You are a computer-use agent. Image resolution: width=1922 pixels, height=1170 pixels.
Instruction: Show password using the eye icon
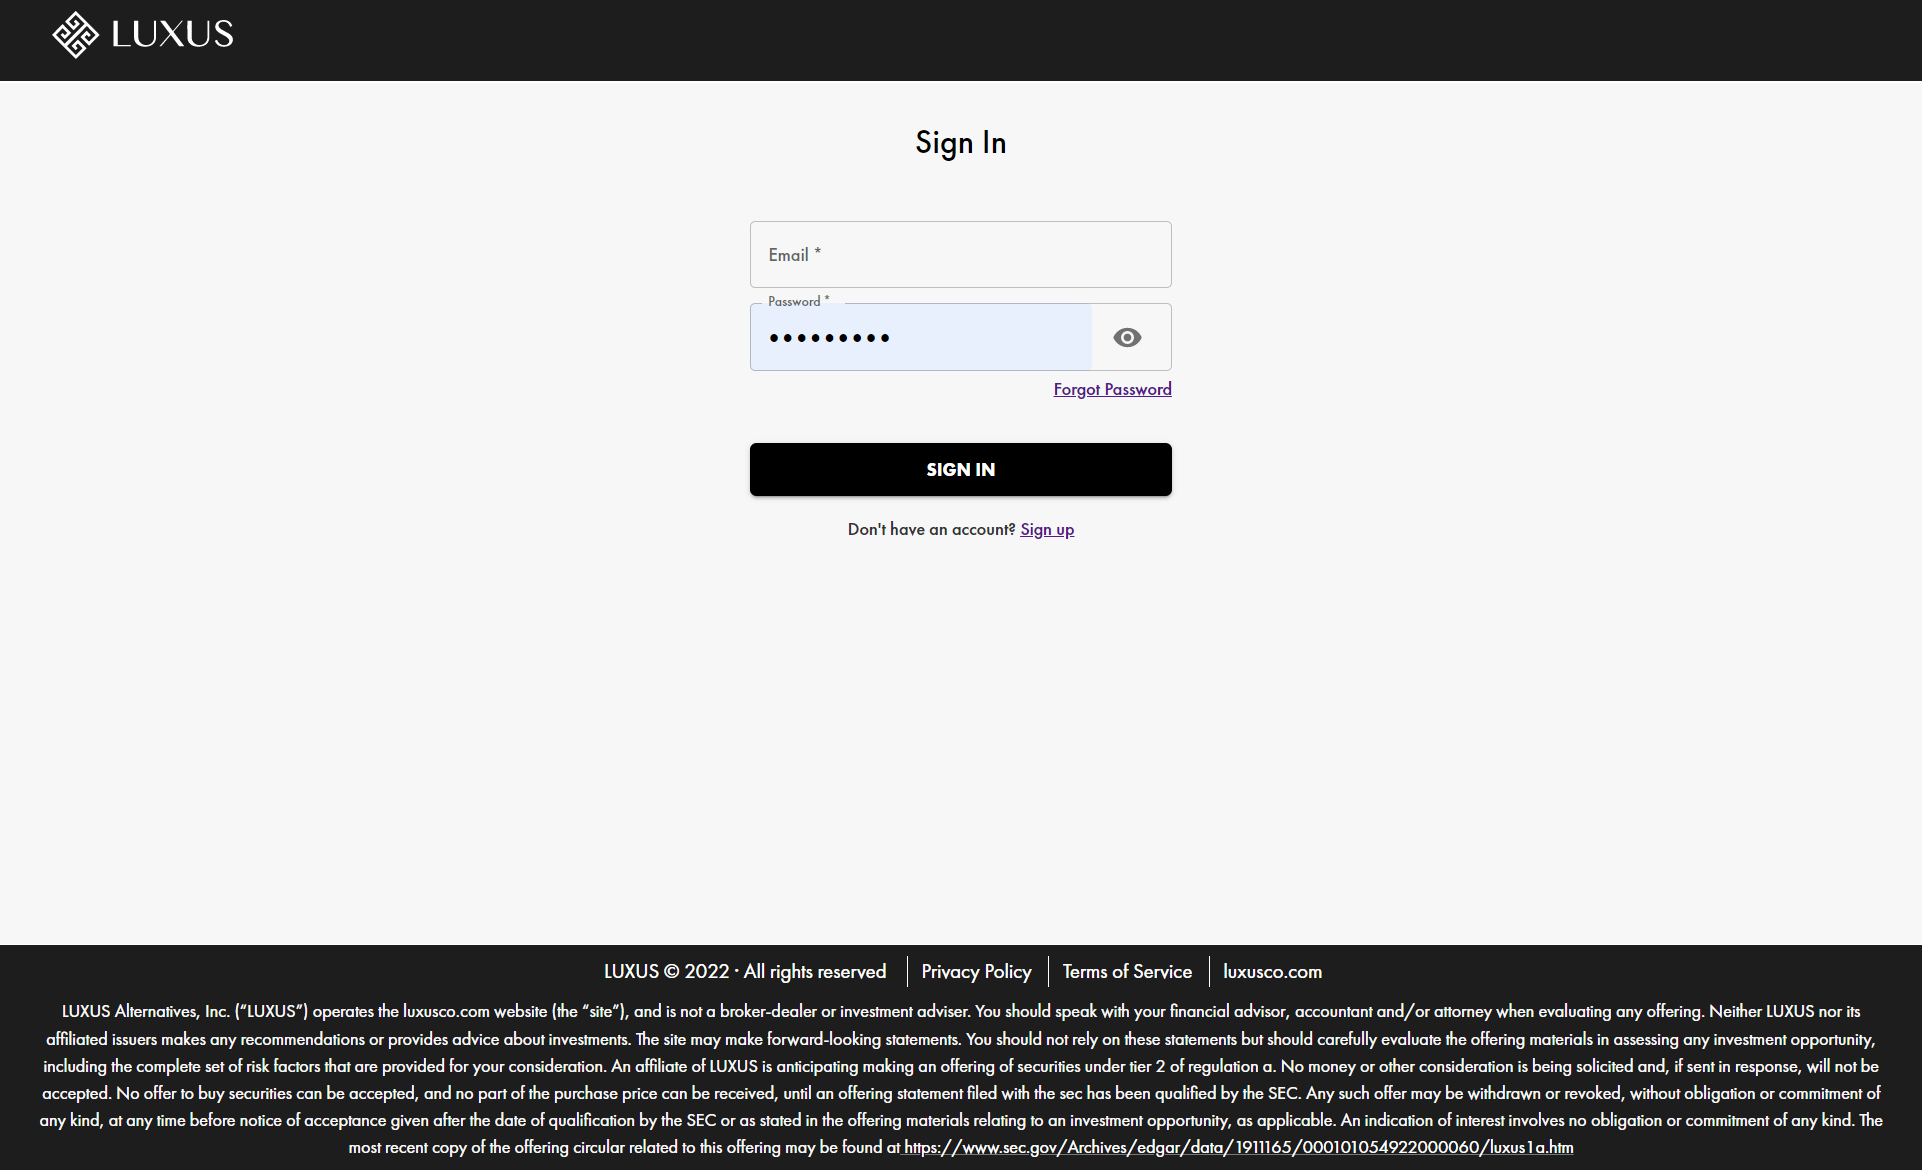(x=1127, y=338)
